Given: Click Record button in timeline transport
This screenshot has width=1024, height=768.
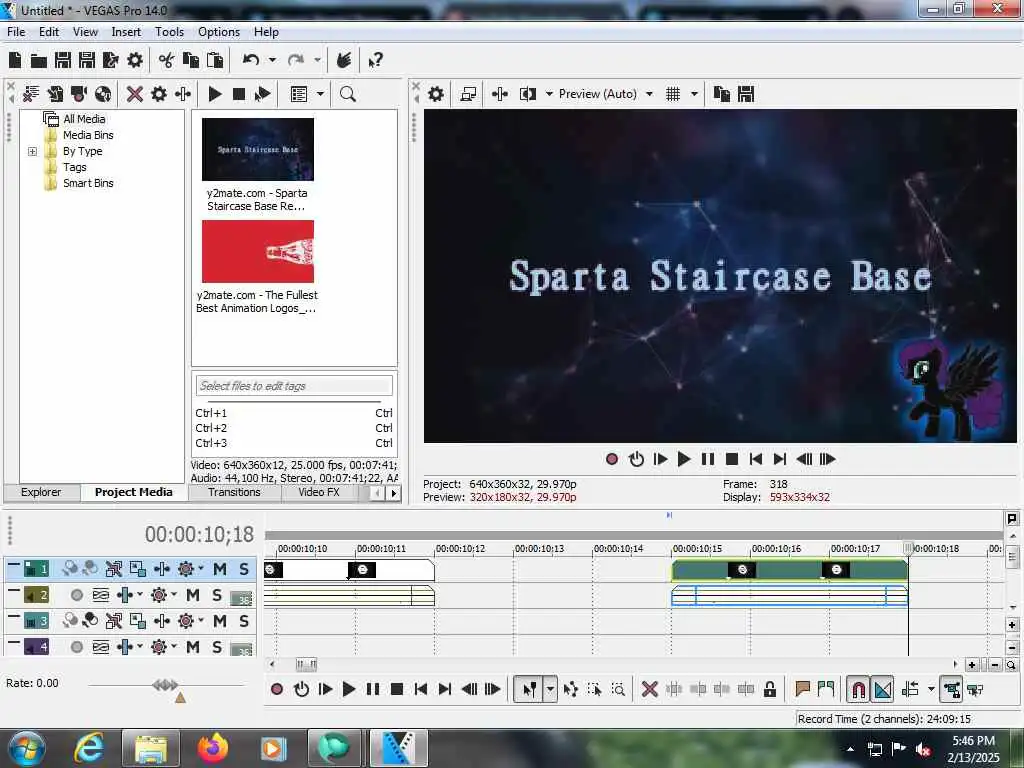Looking at the screenshot, I should (277, 689).
